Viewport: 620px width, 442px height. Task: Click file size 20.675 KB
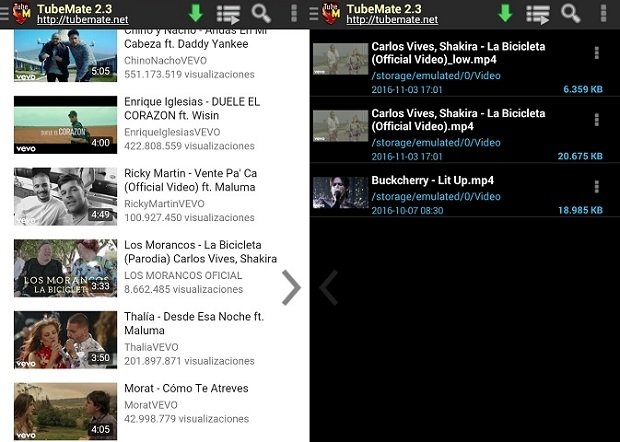tap(580, 156)
